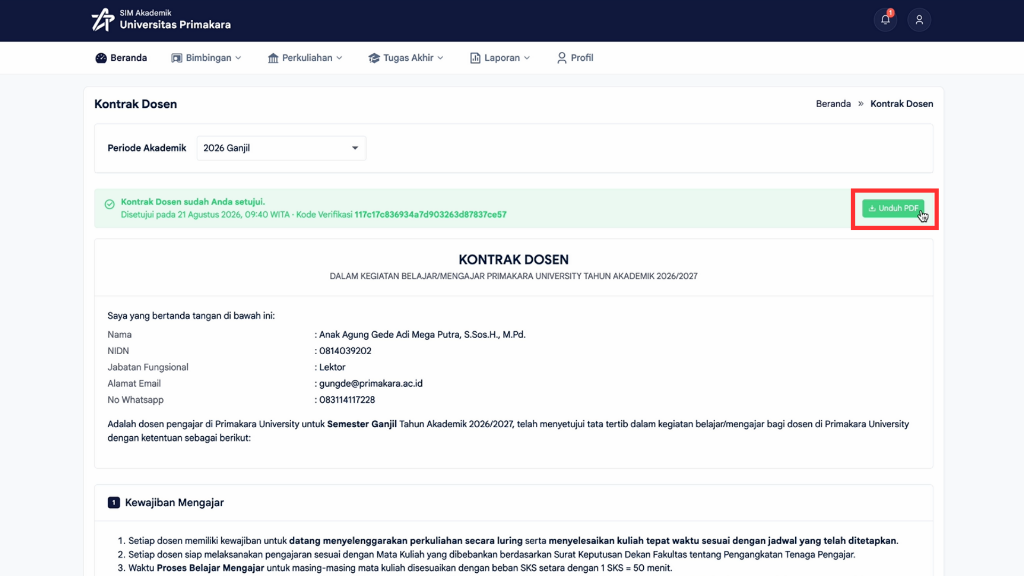Open the Profil menu item
The image size is (1024, 576).
tap(575, 58)
